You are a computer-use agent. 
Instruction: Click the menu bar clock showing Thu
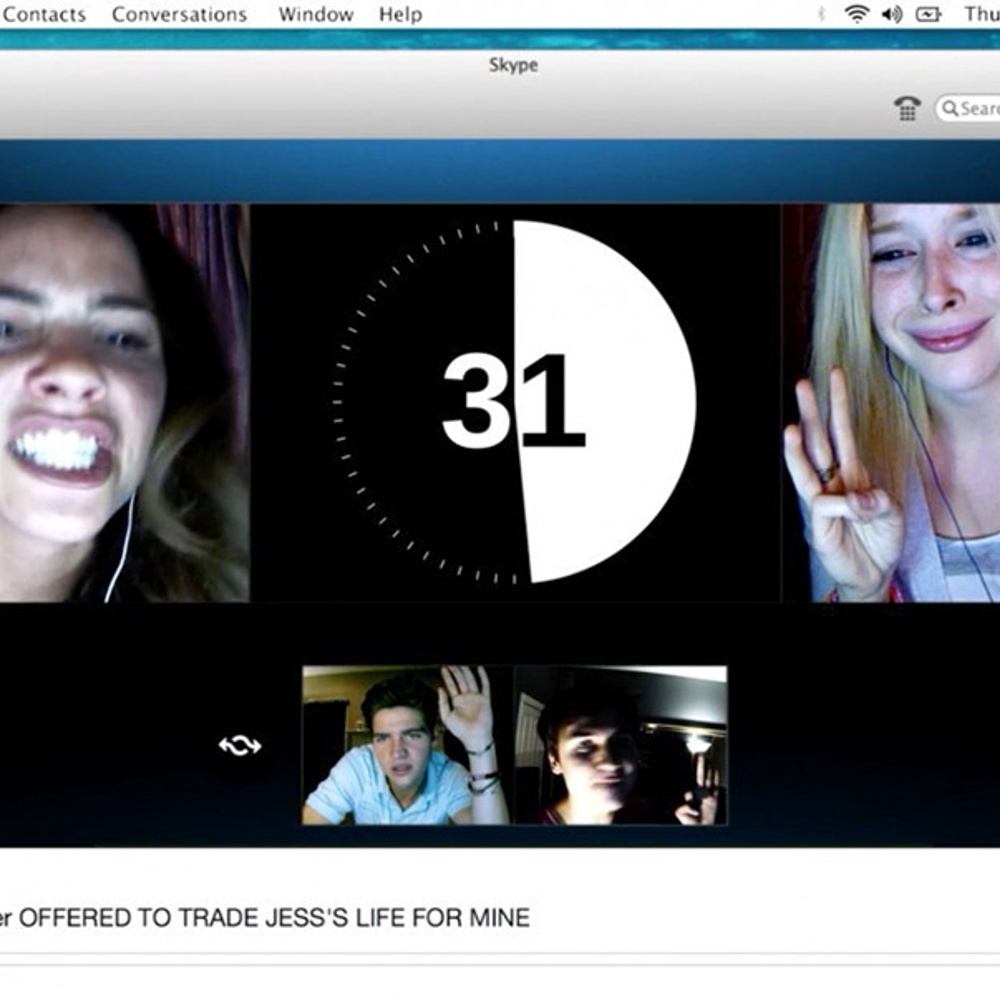(x=982, y=14)
